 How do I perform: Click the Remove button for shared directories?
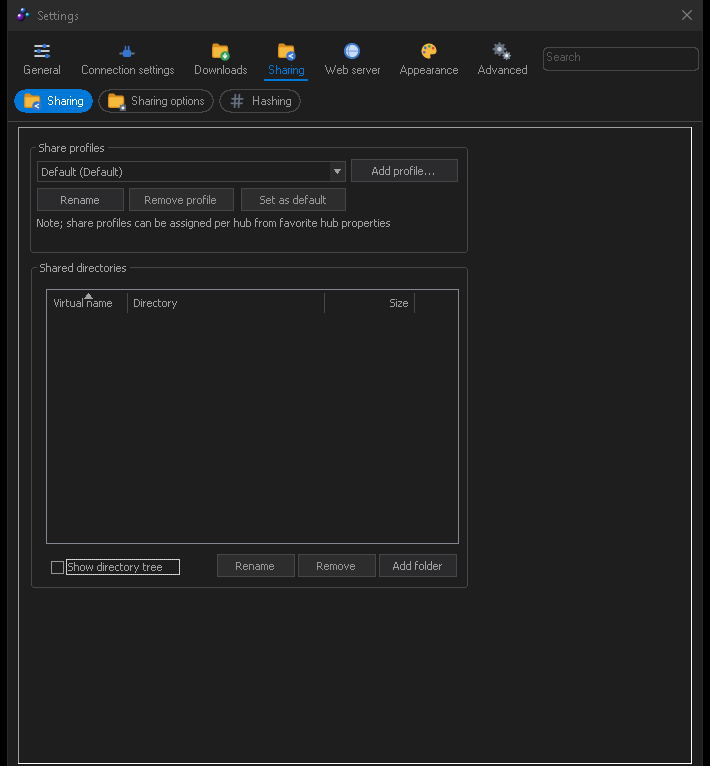point(337,566)
